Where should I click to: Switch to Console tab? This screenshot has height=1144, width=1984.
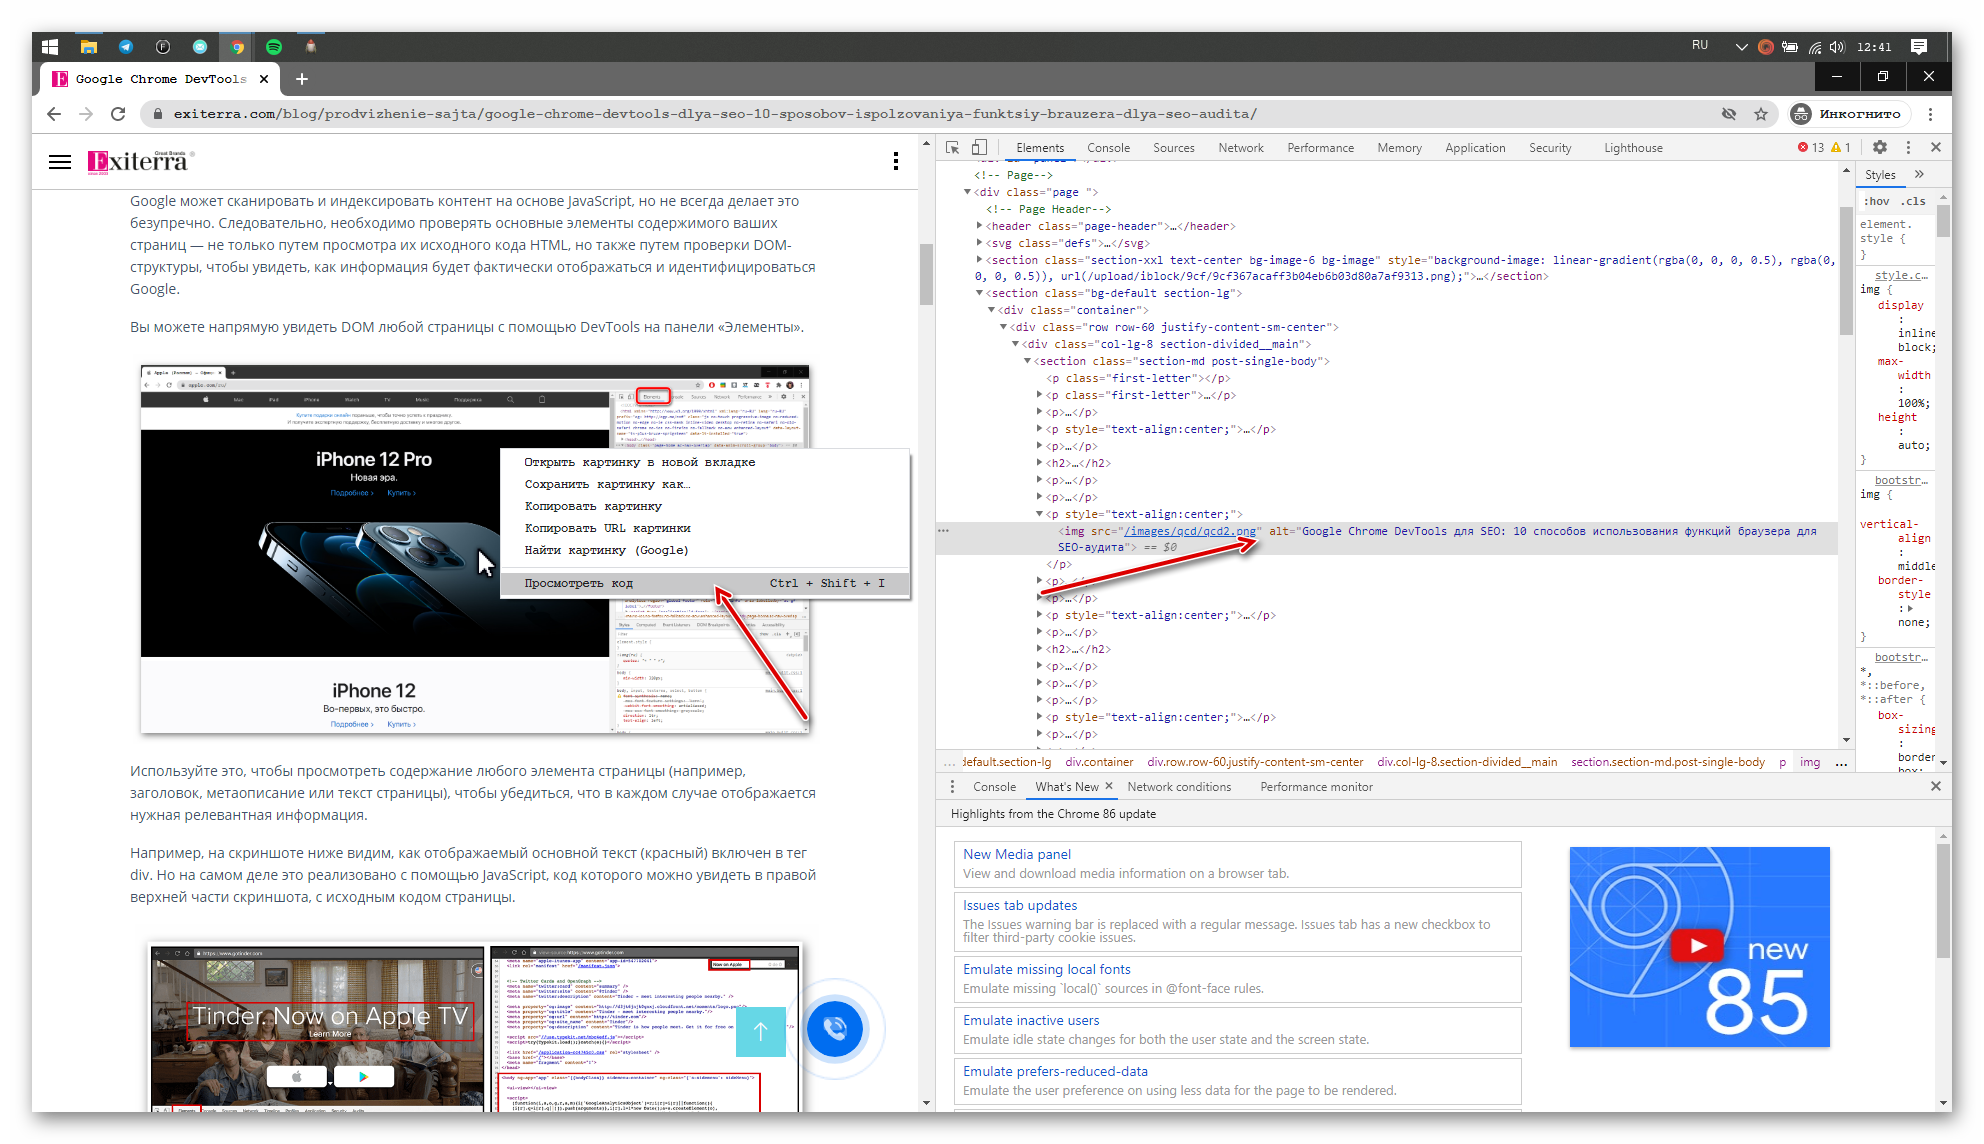(x=1108, y=148)
